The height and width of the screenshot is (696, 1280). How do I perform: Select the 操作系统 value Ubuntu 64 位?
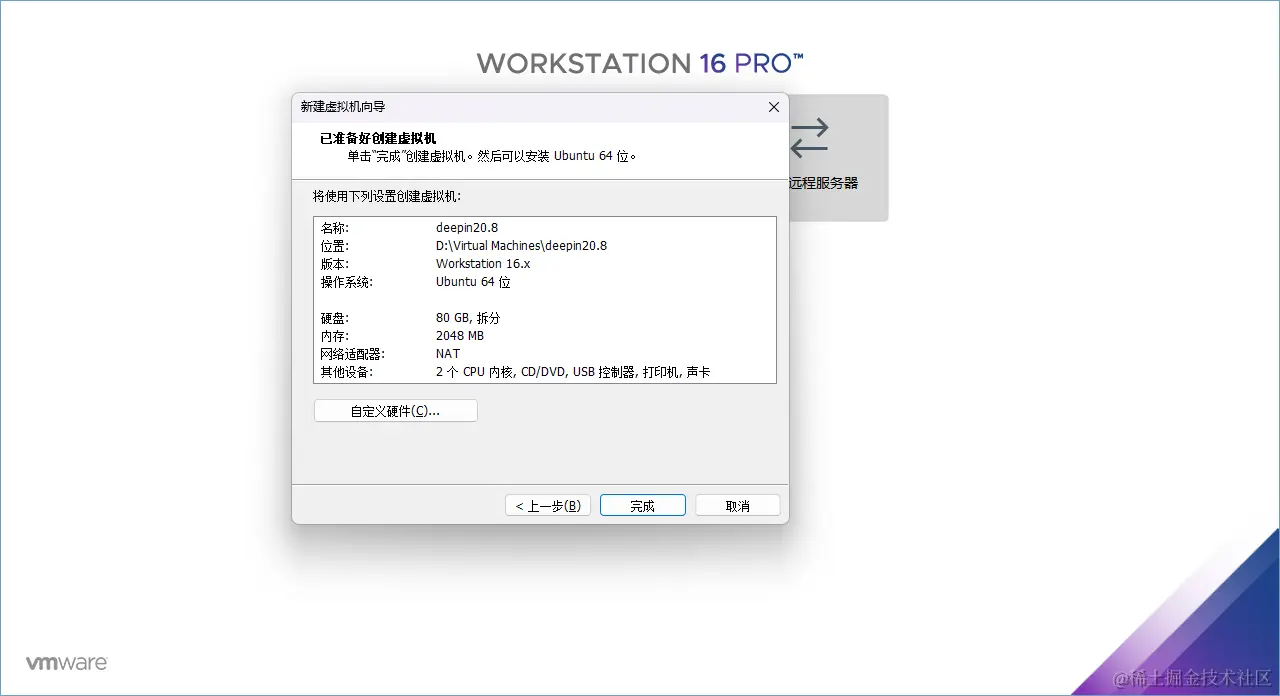click(473, 282)
